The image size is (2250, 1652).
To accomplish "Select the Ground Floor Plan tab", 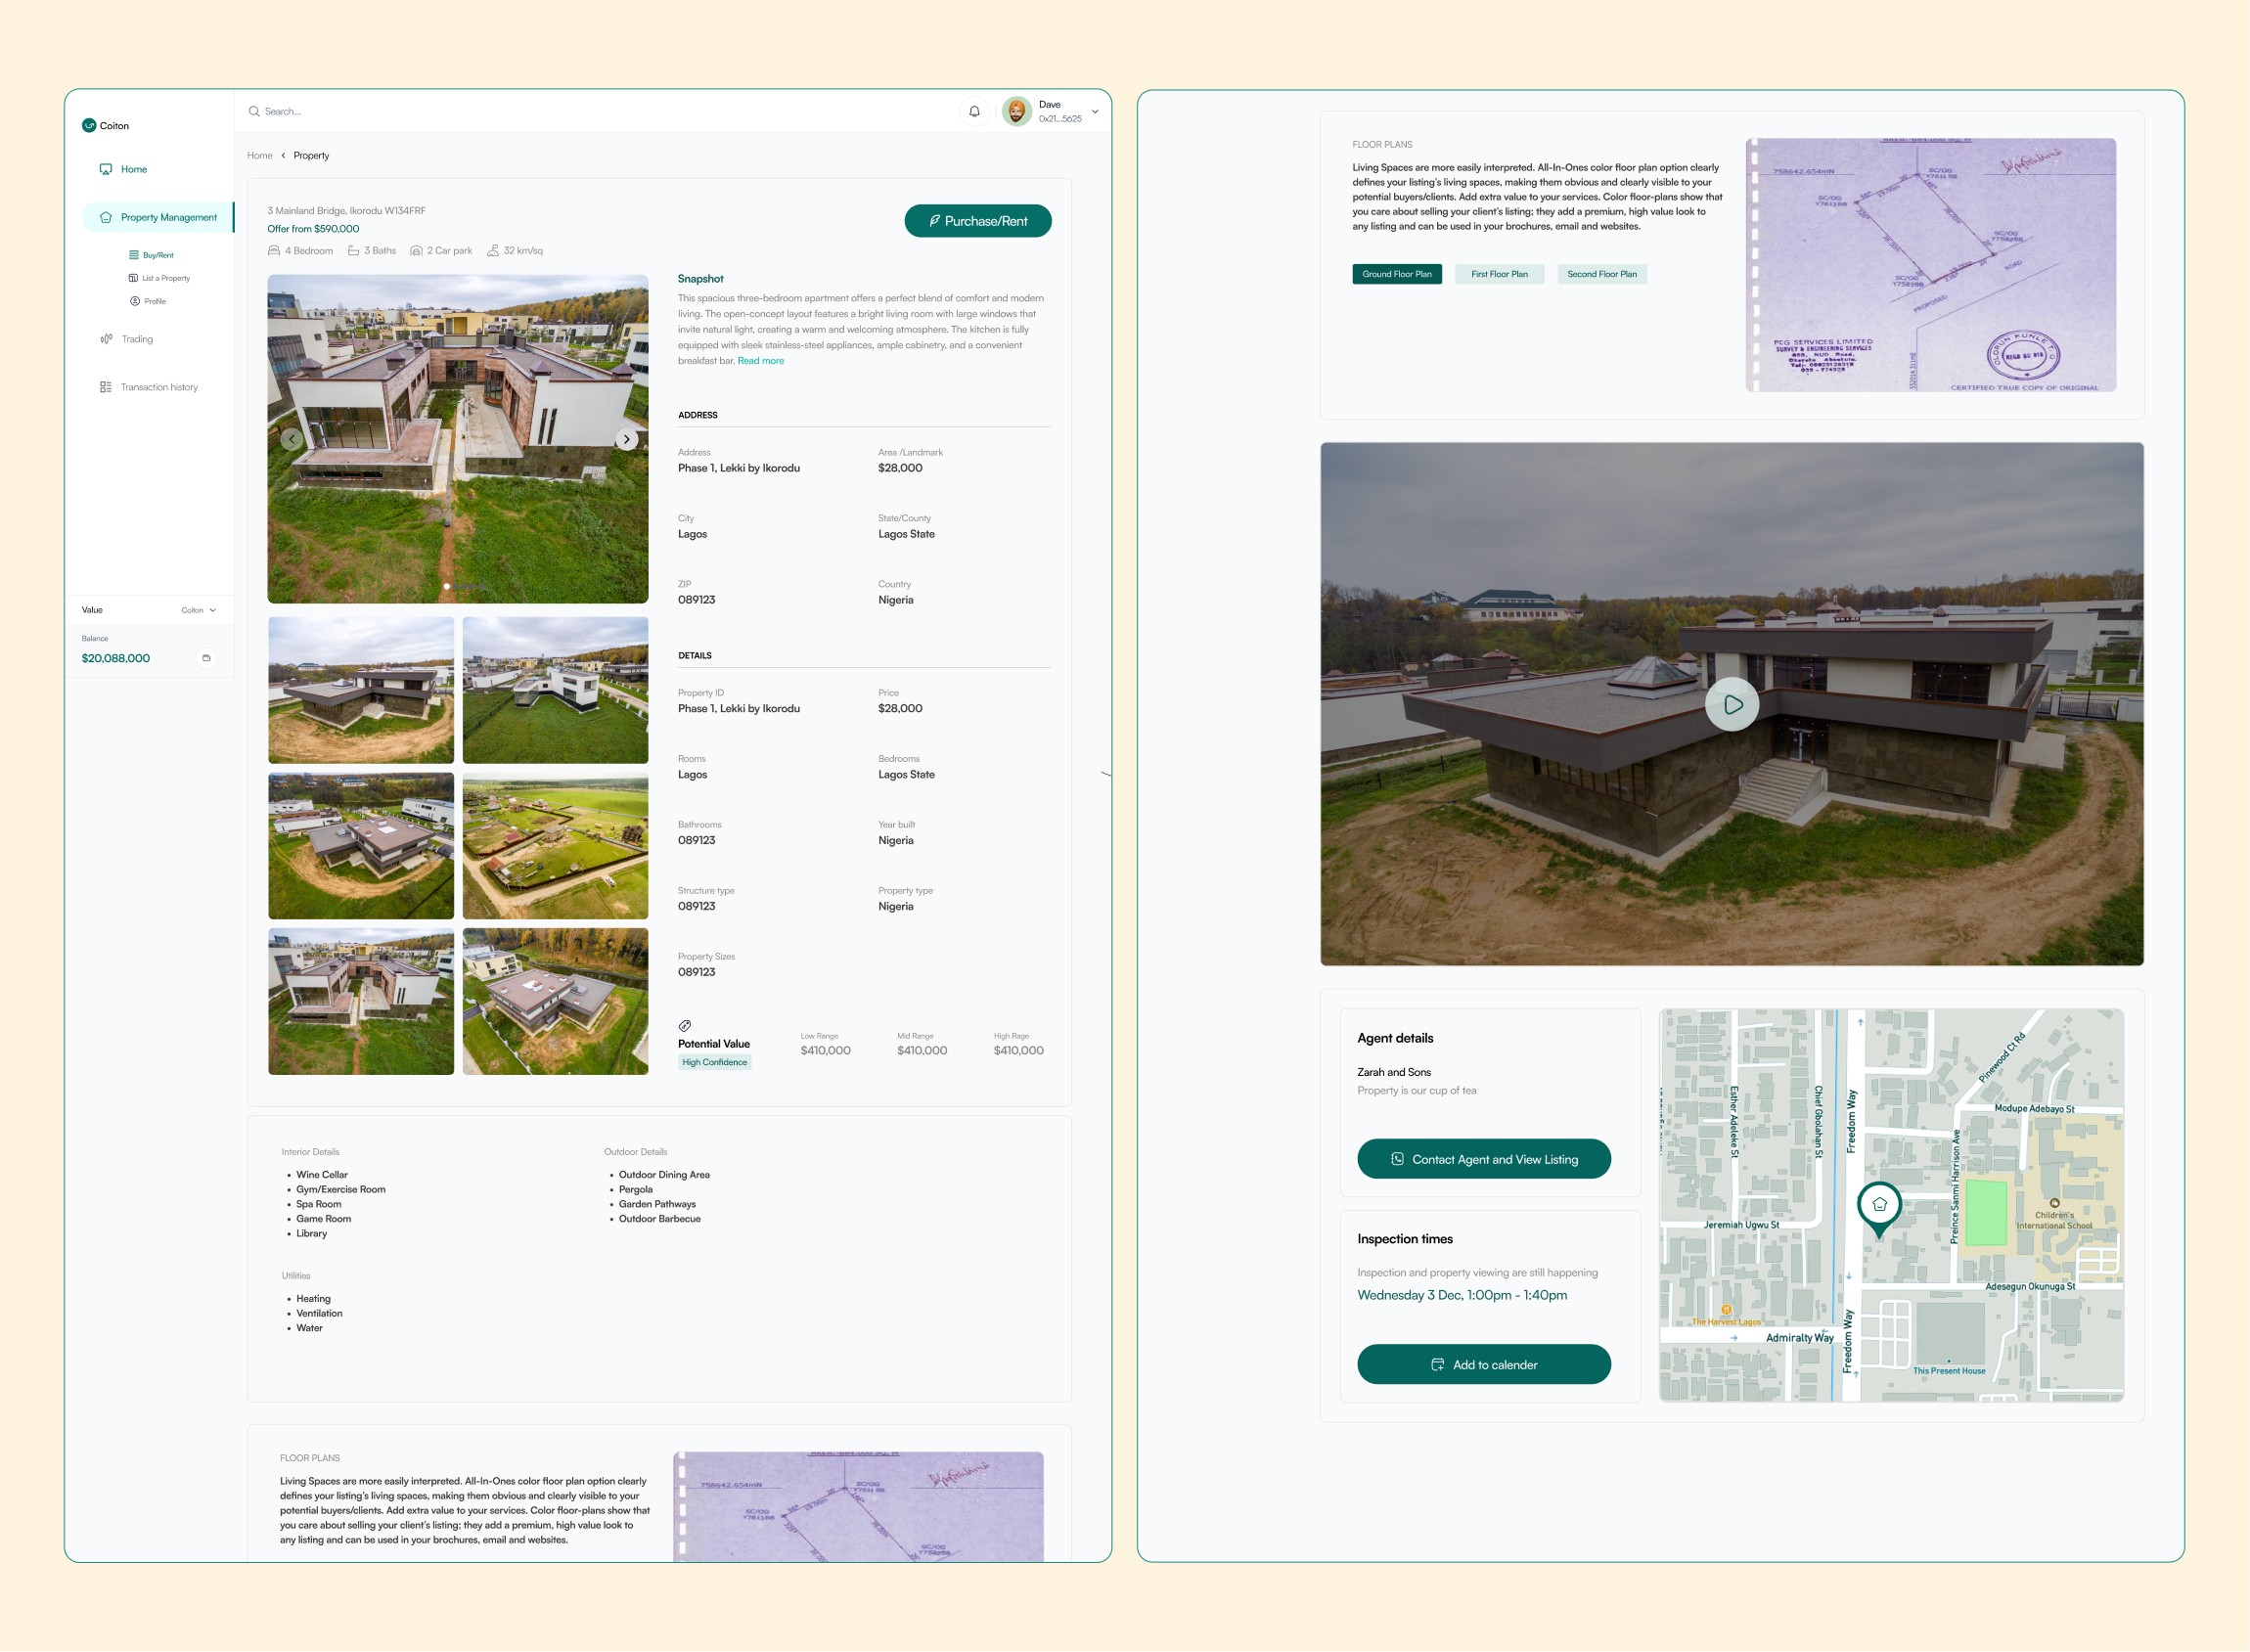I will pyautogui.click(x=1396, y=274).
